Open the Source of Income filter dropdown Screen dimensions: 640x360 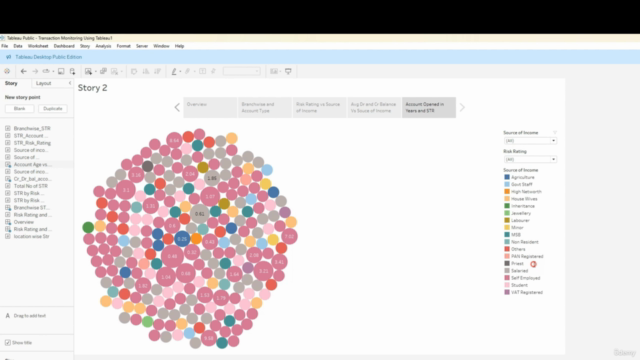pos(530,141)
